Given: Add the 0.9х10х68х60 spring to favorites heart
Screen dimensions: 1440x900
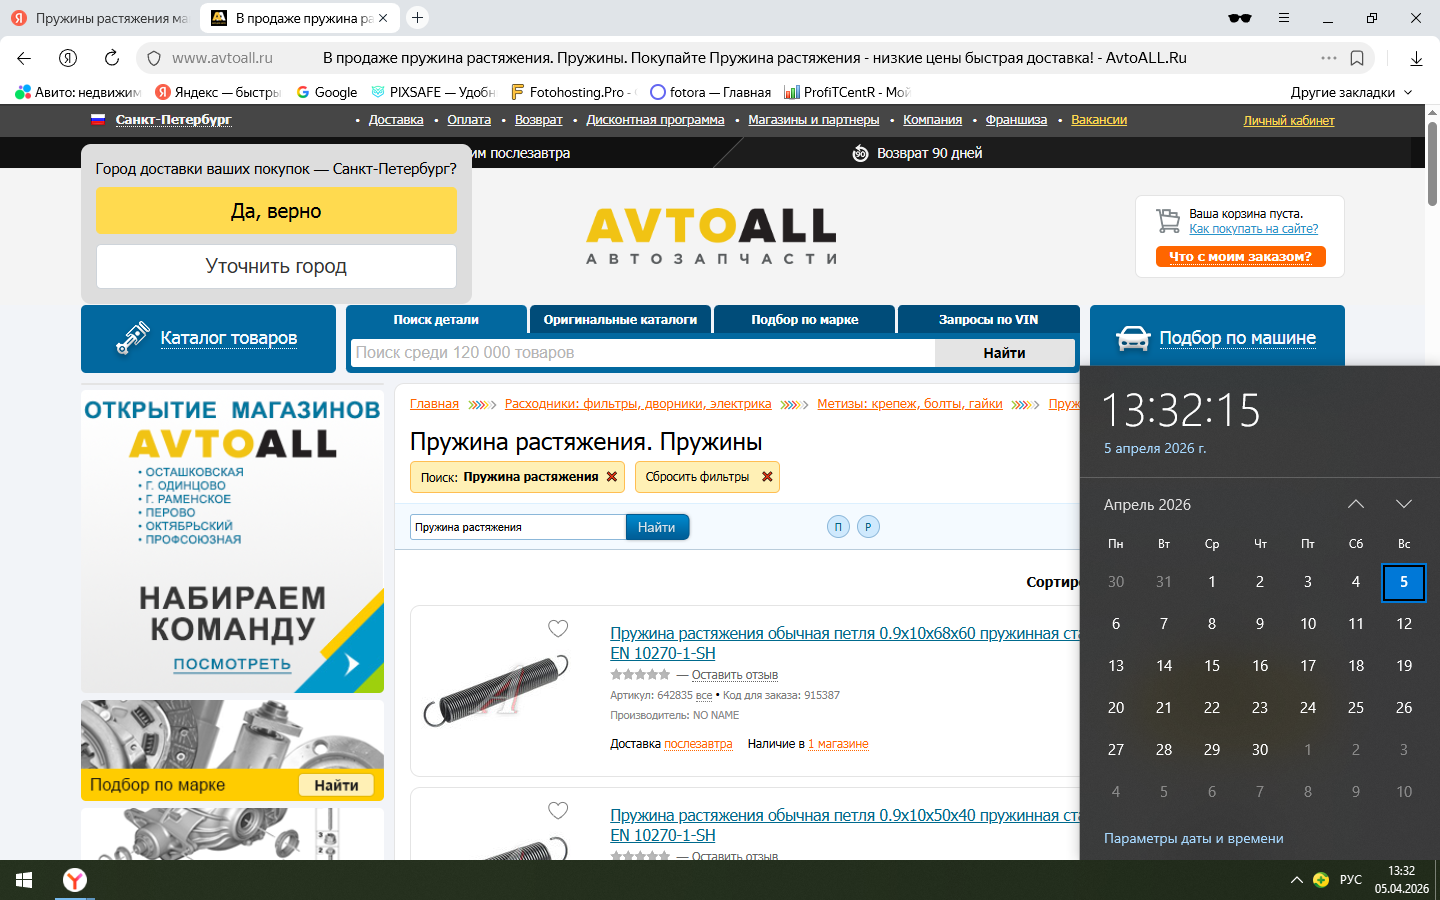Looking at the screenshot, I should click(558, 628).
